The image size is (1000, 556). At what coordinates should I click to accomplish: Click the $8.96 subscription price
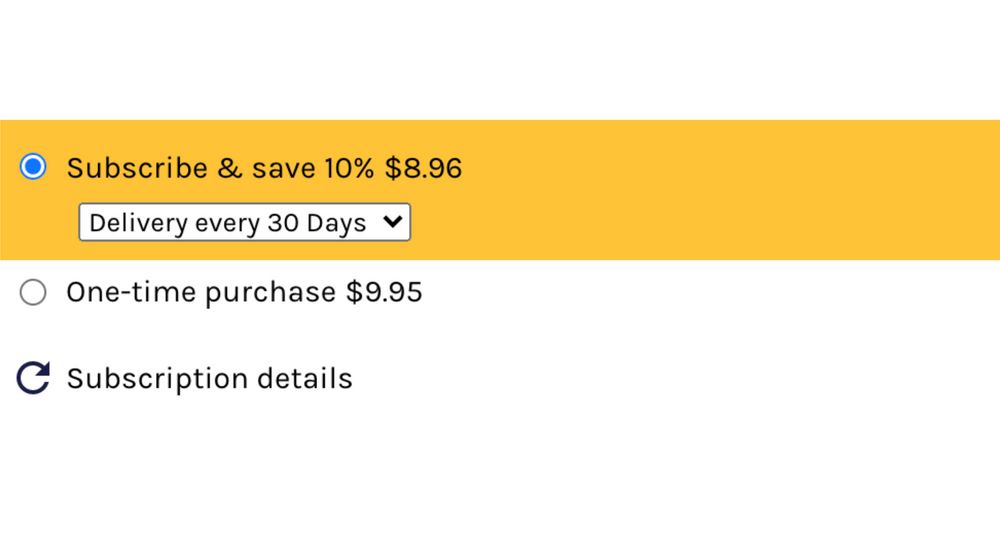(424, 168)
